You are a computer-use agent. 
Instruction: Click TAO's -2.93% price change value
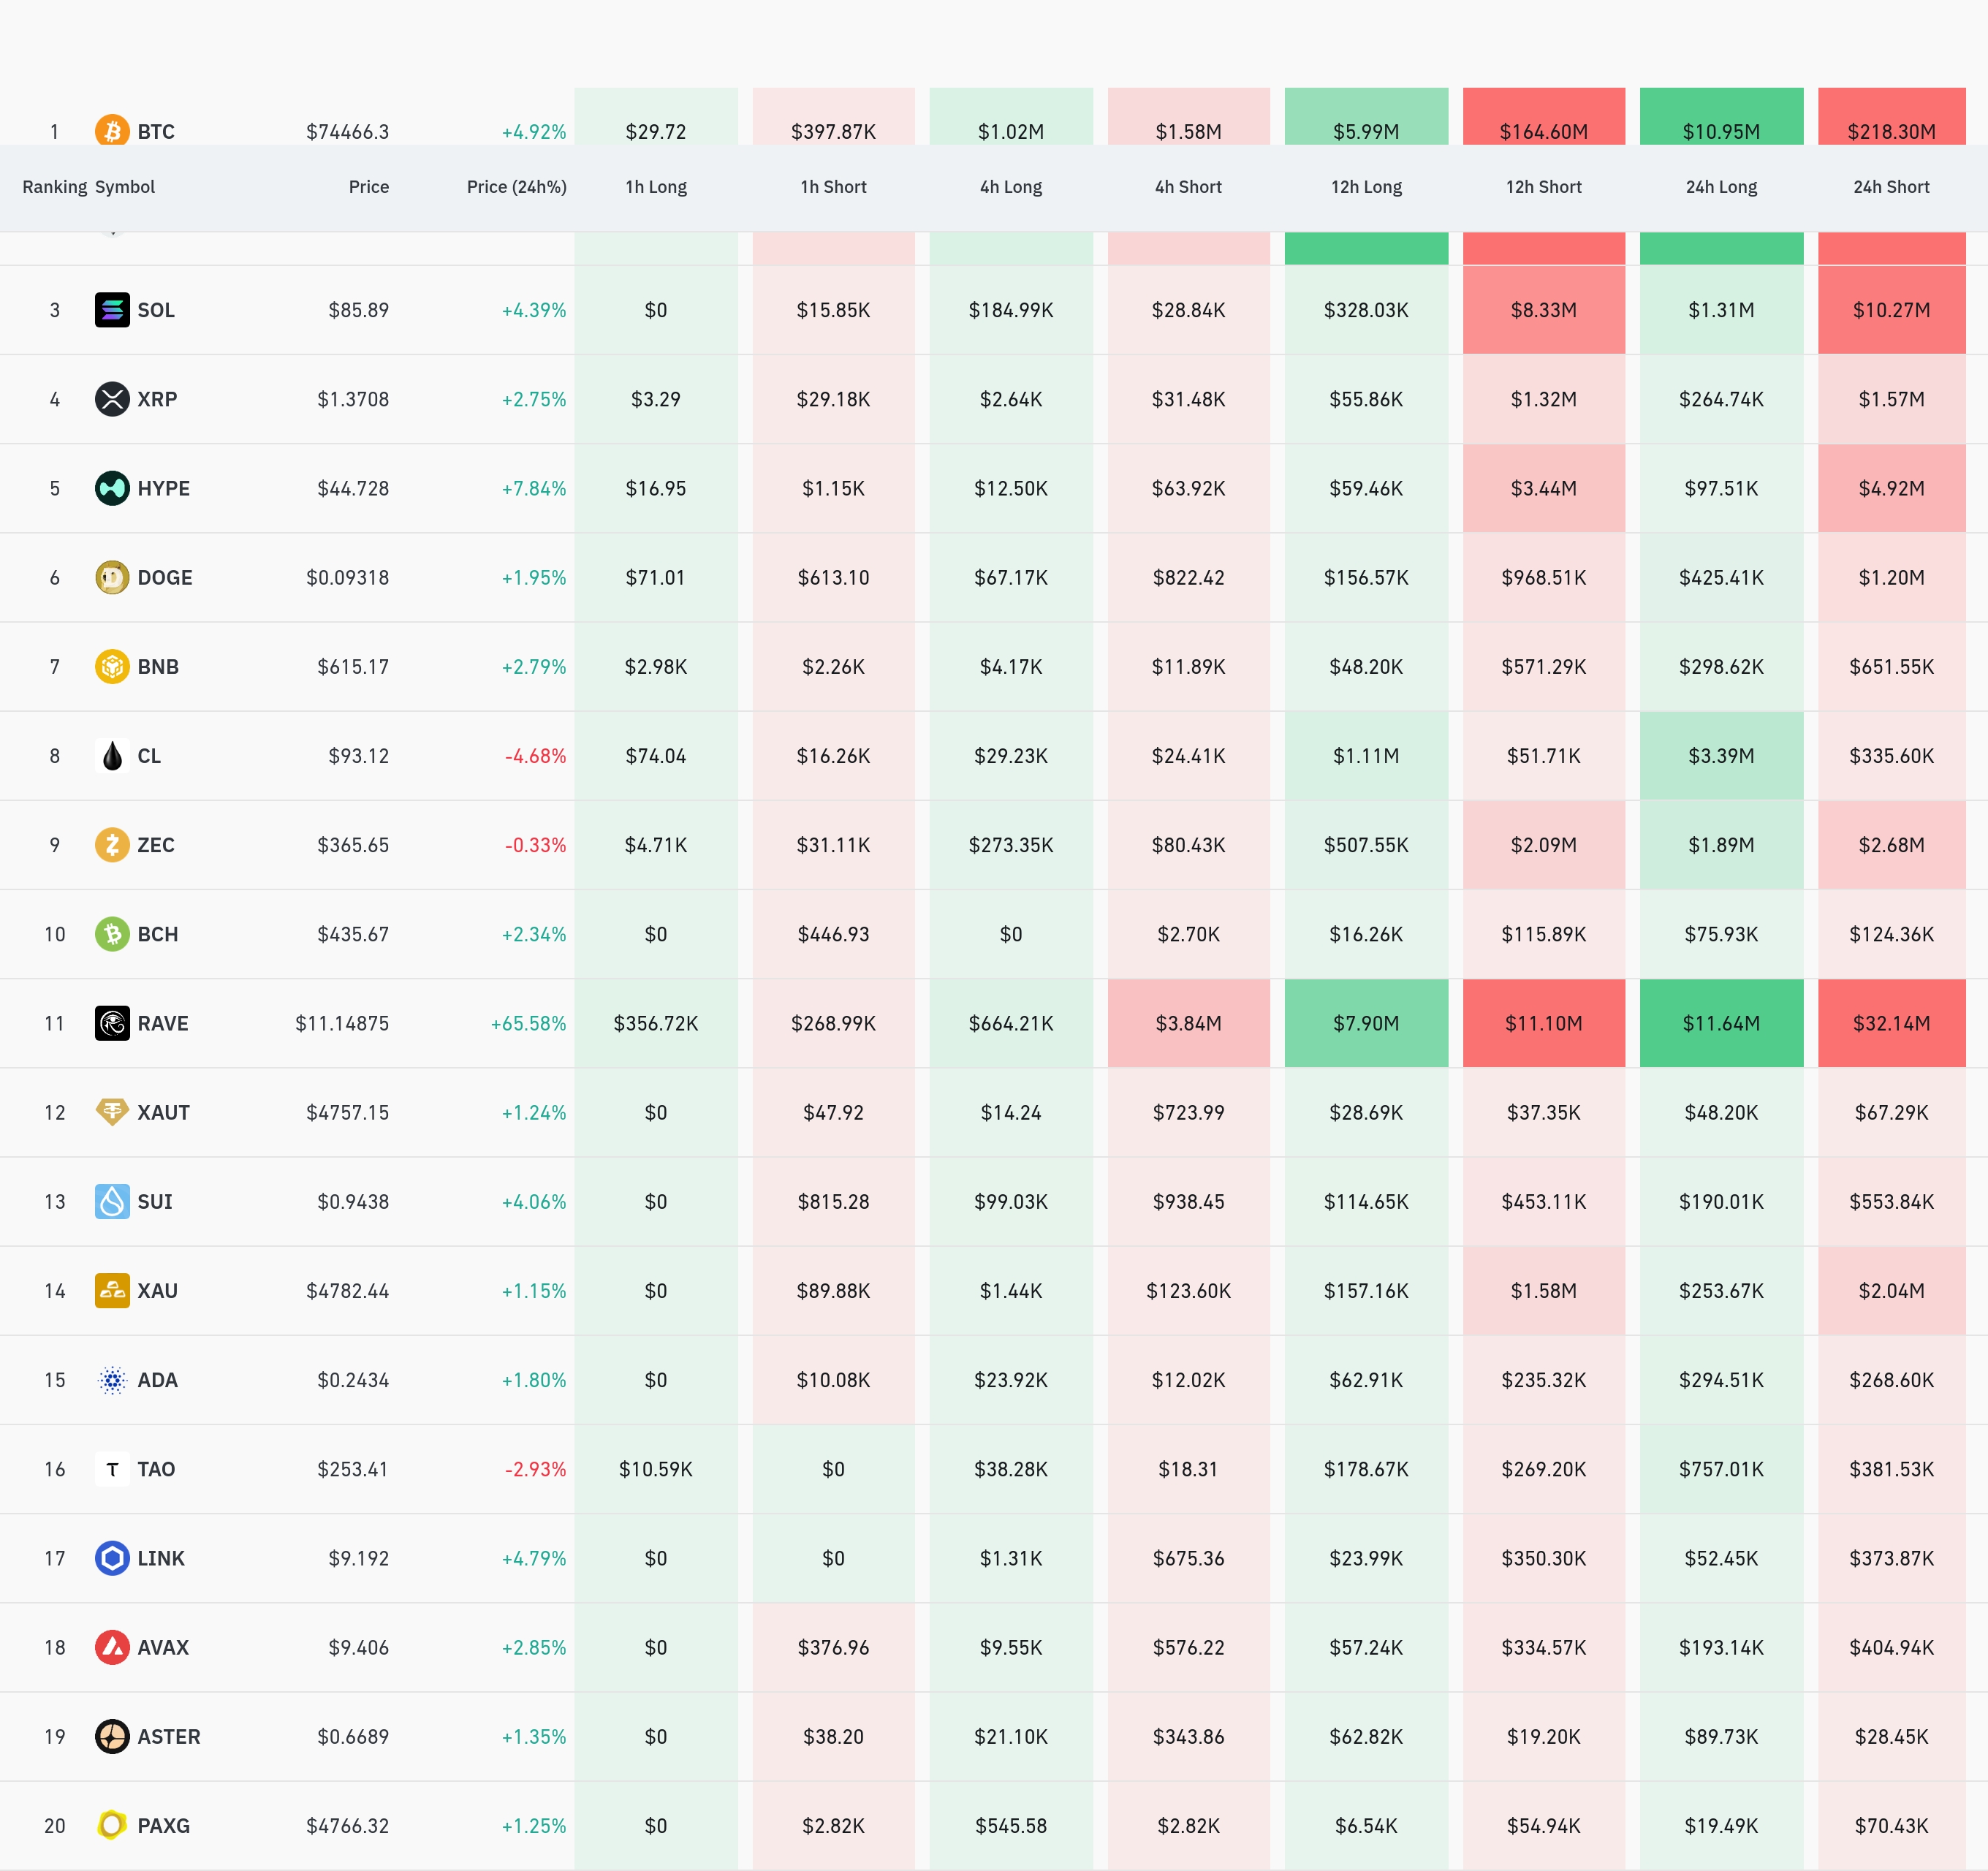[535, 1469]
